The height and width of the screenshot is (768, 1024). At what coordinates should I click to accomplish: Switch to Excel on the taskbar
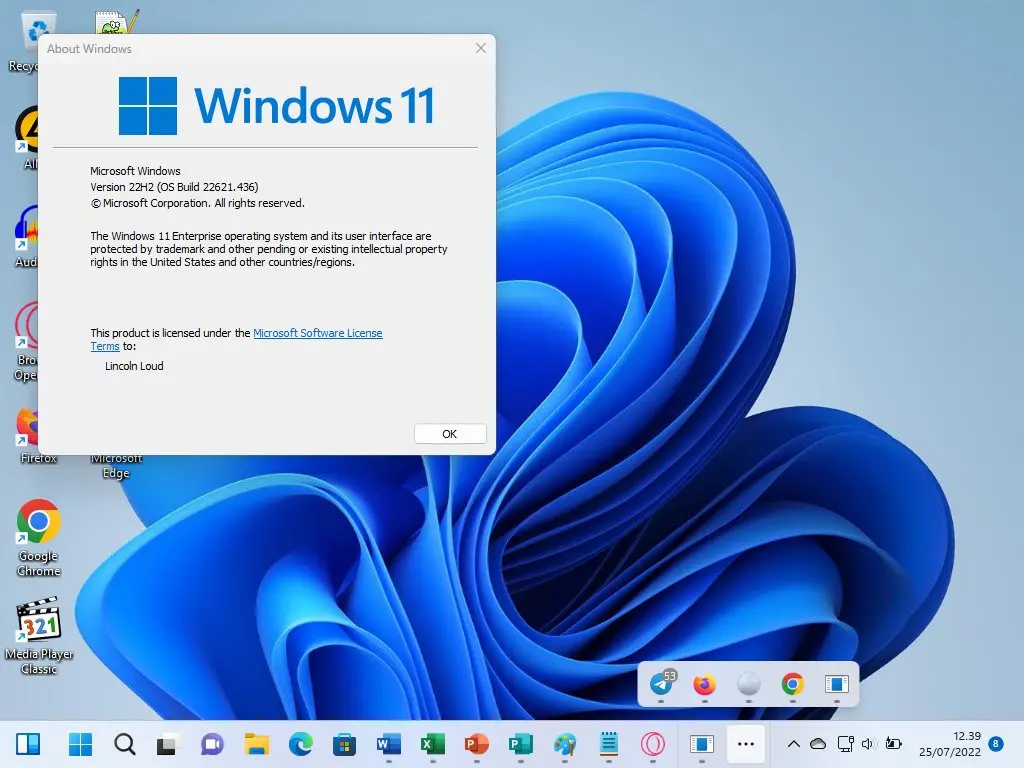click(432, 744)
